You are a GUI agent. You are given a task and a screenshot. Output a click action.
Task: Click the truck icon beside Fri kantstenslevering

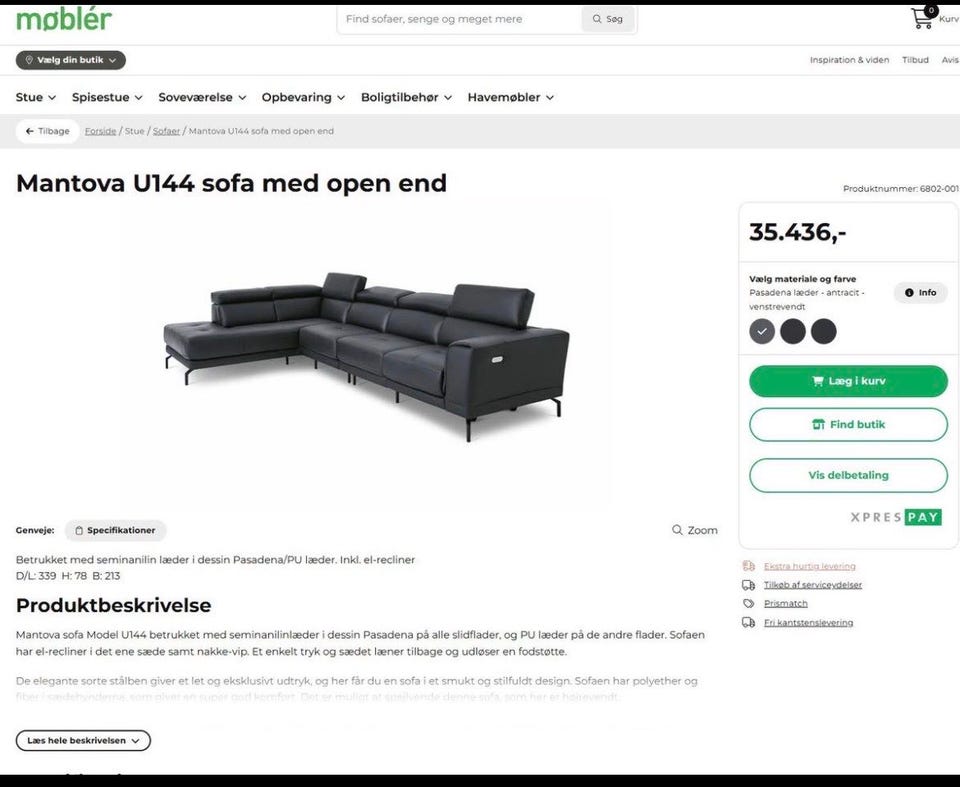(748, 622)
